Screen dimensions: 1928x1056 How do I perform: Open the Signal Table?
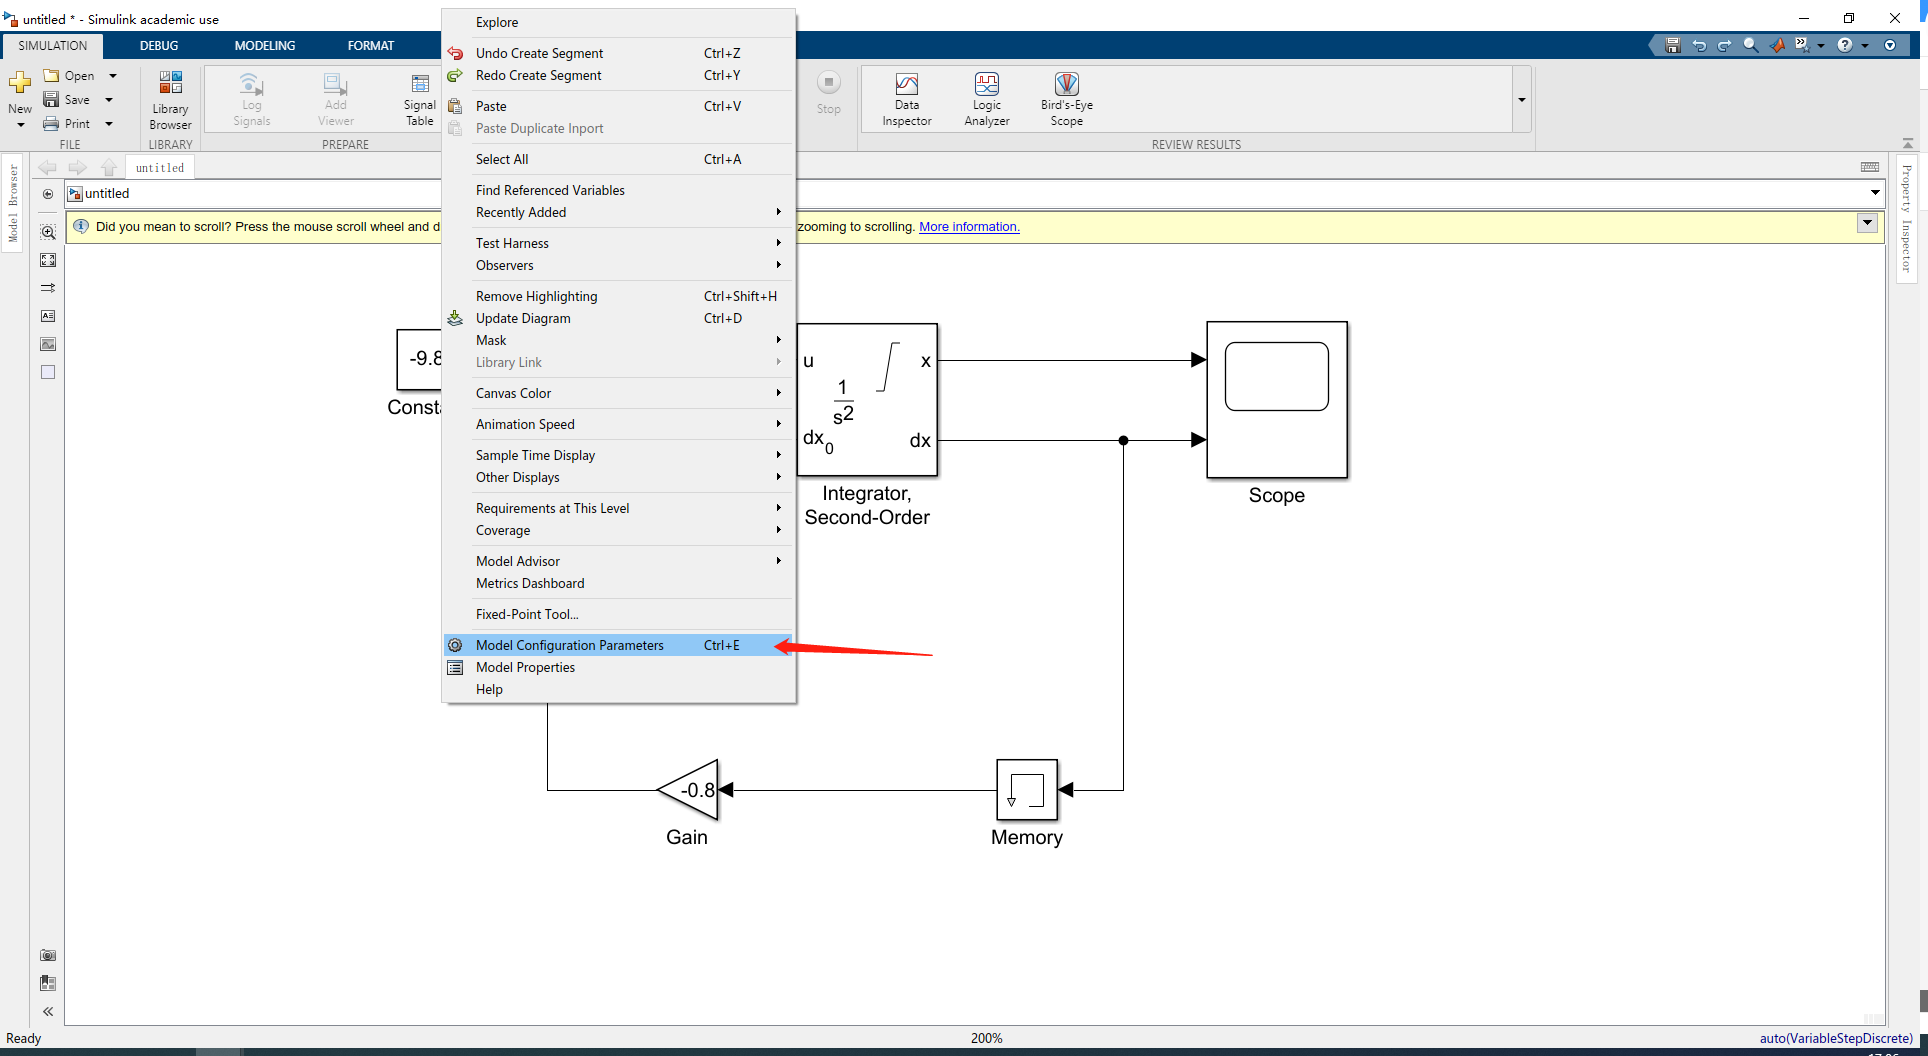[x=419, y=98]
